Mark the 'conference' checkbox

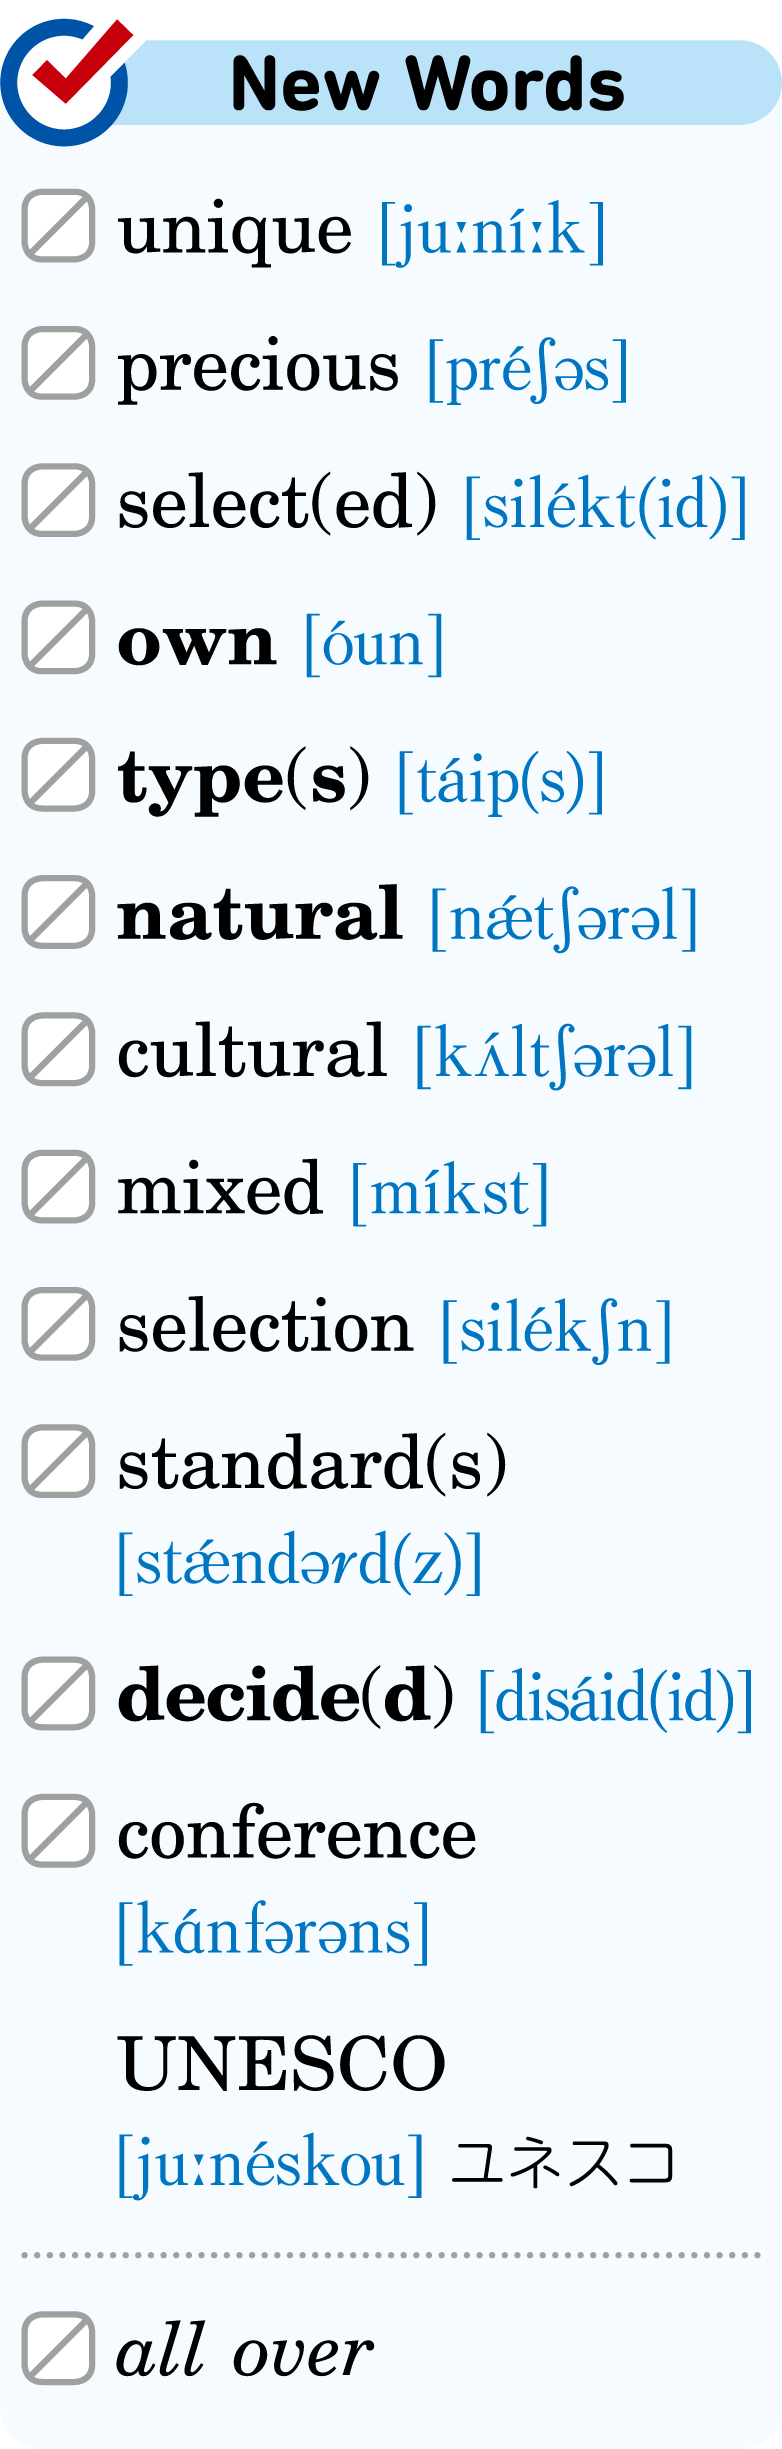coord(59,1831)
